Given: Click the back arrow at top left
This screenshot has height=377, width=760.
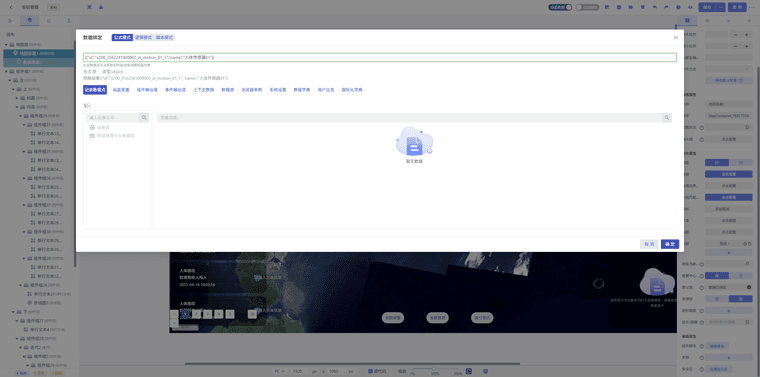Looking at the screenshot, I should click(x=11, y=7).
